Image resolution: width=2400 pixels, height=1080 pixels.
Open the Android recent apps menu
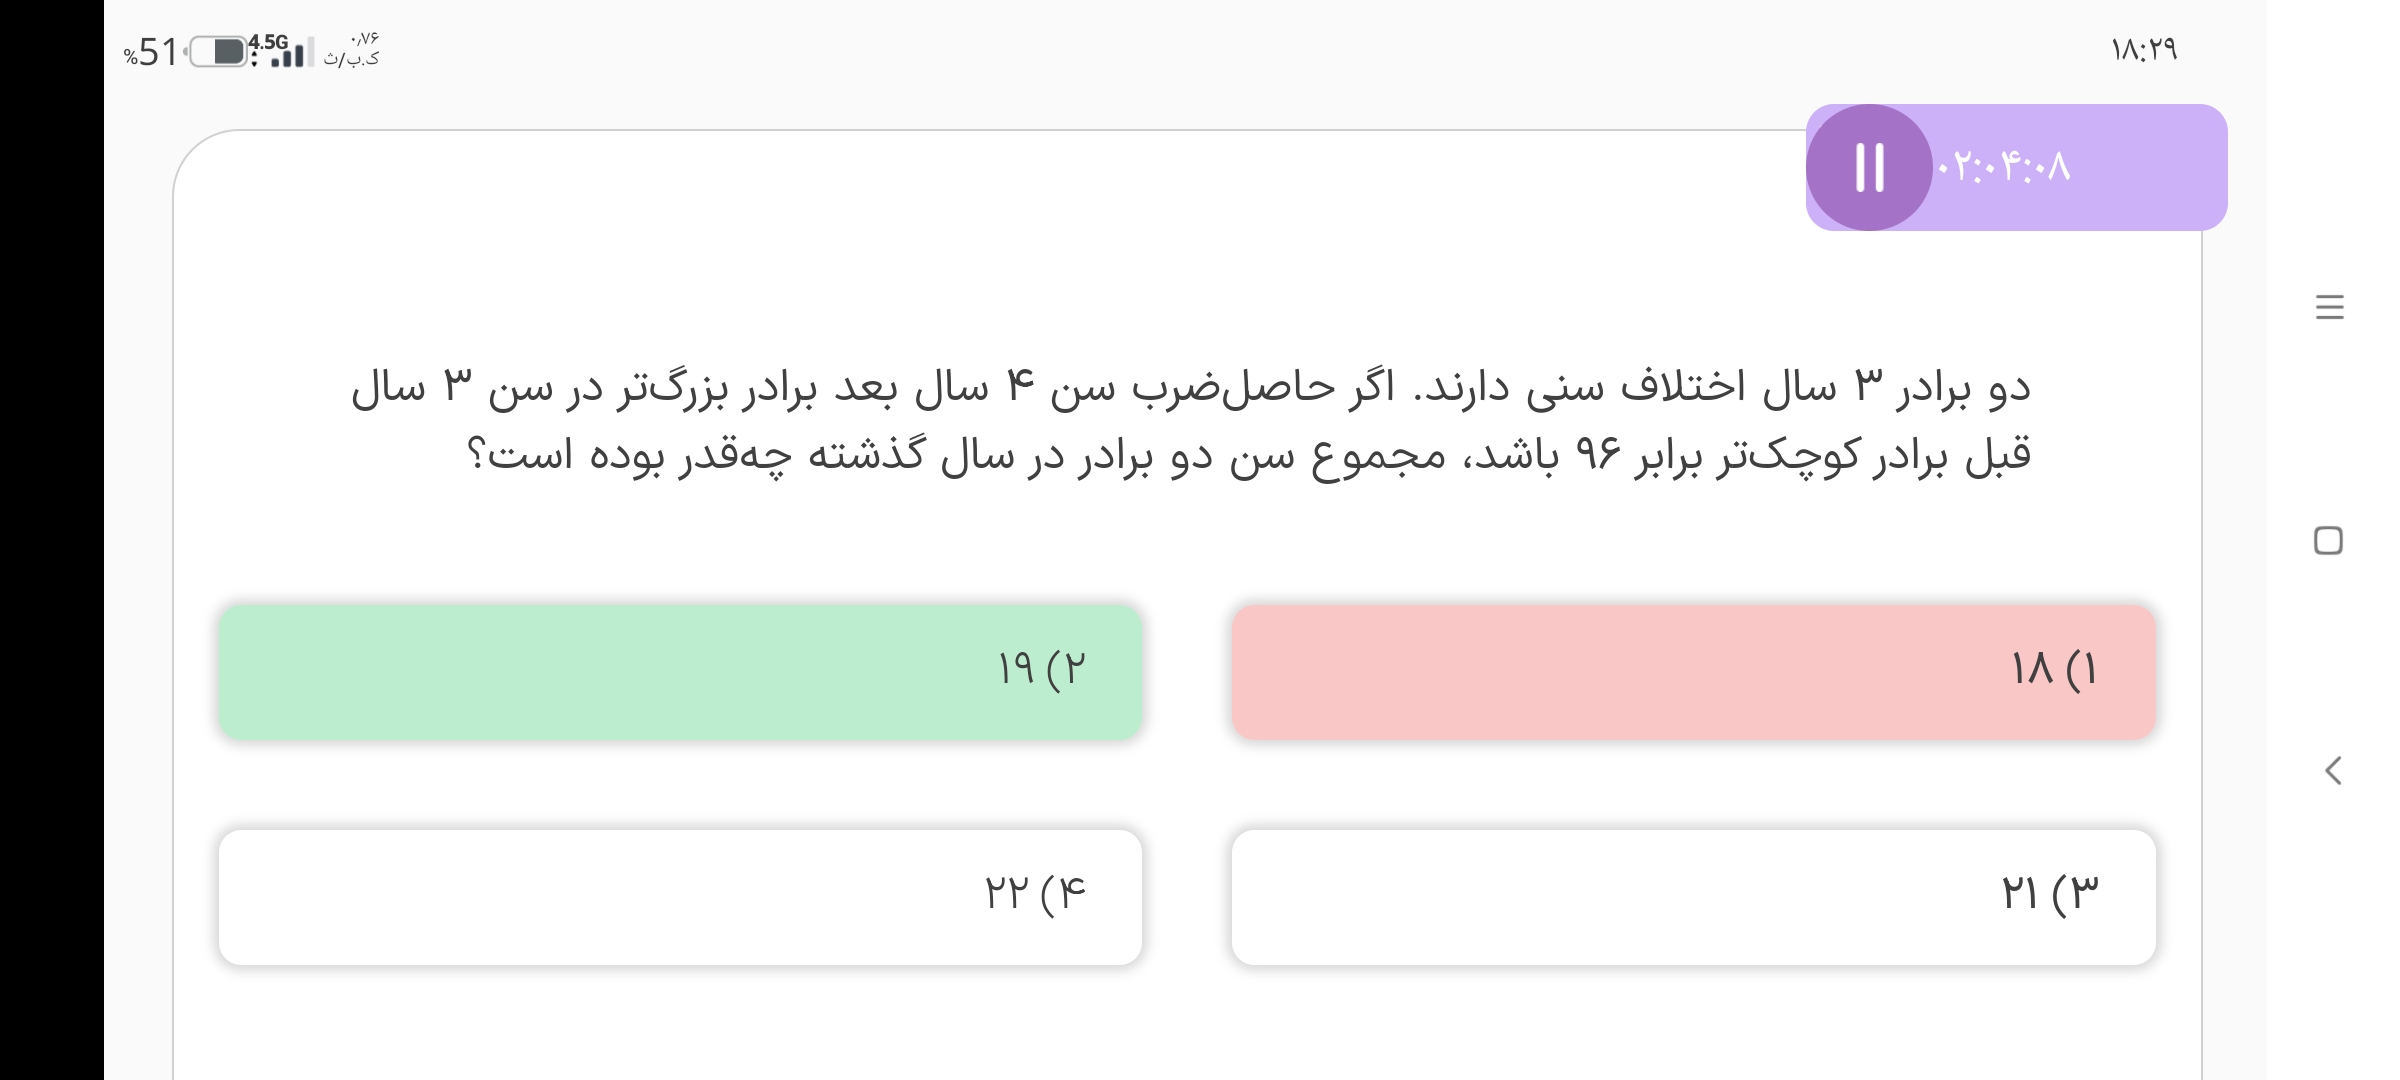2329,307
